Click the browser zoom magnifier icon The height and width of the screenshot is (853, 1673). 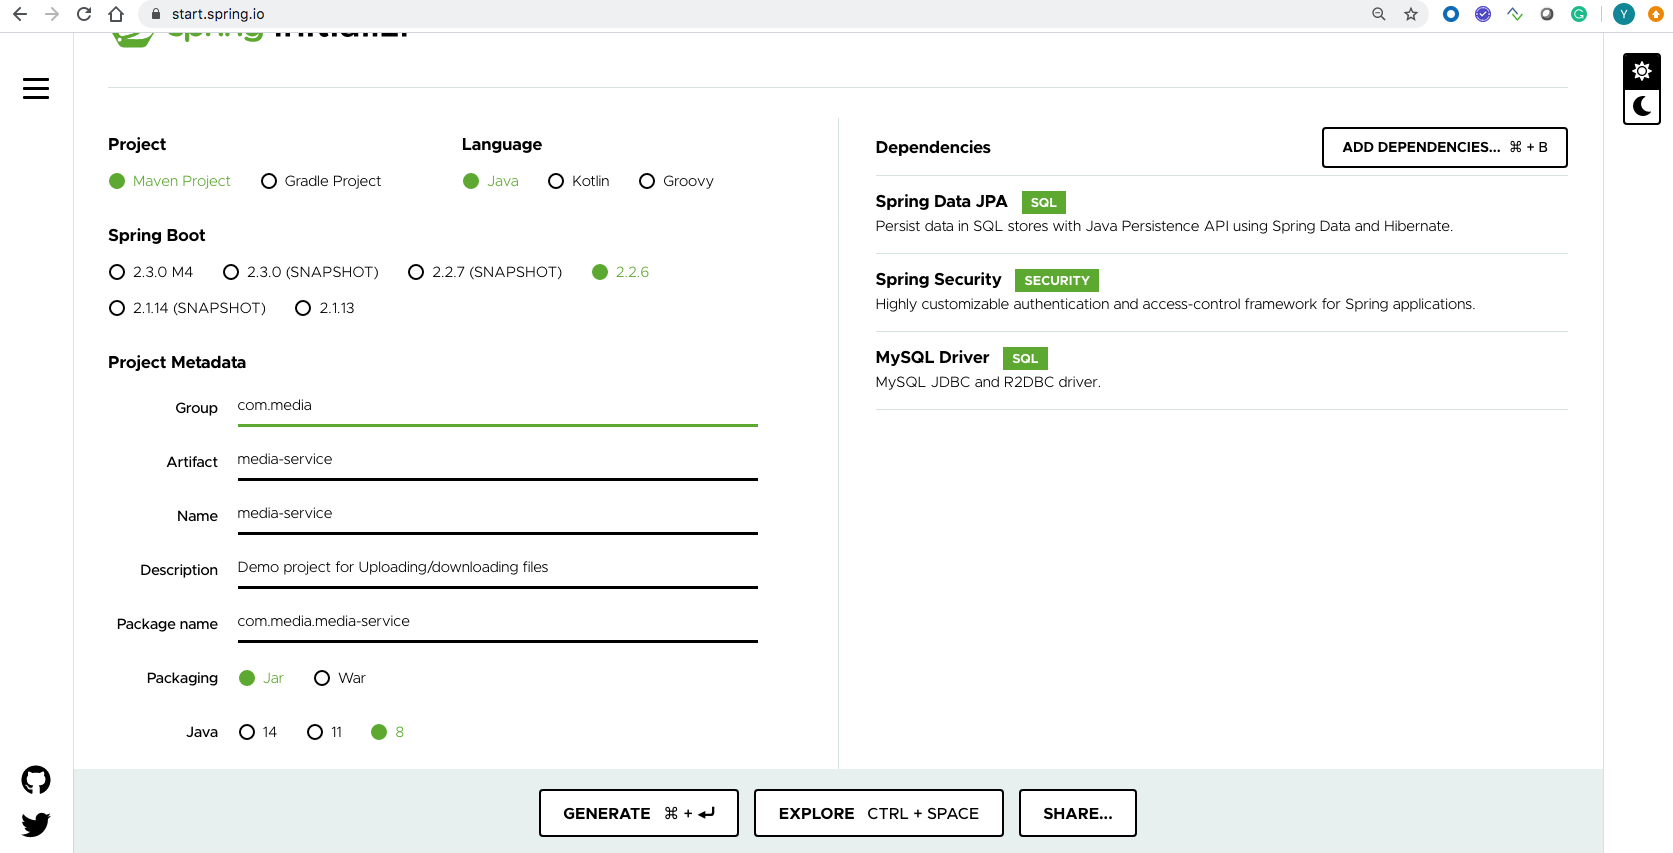[x=1378, y=14]
